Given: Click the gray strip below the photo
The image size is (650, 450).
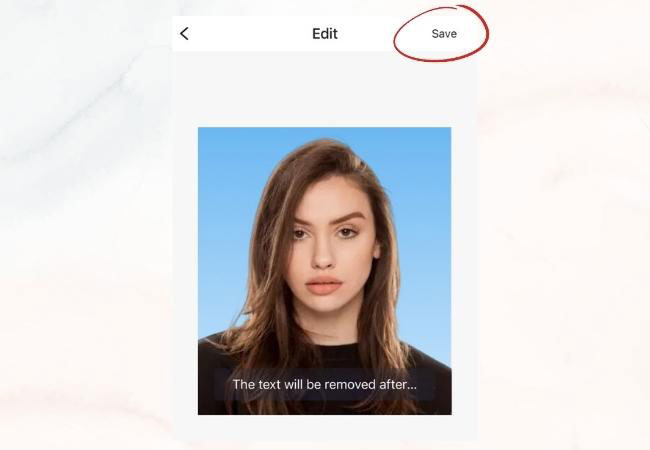Looking at the screenshot, I should pos(325,427).
